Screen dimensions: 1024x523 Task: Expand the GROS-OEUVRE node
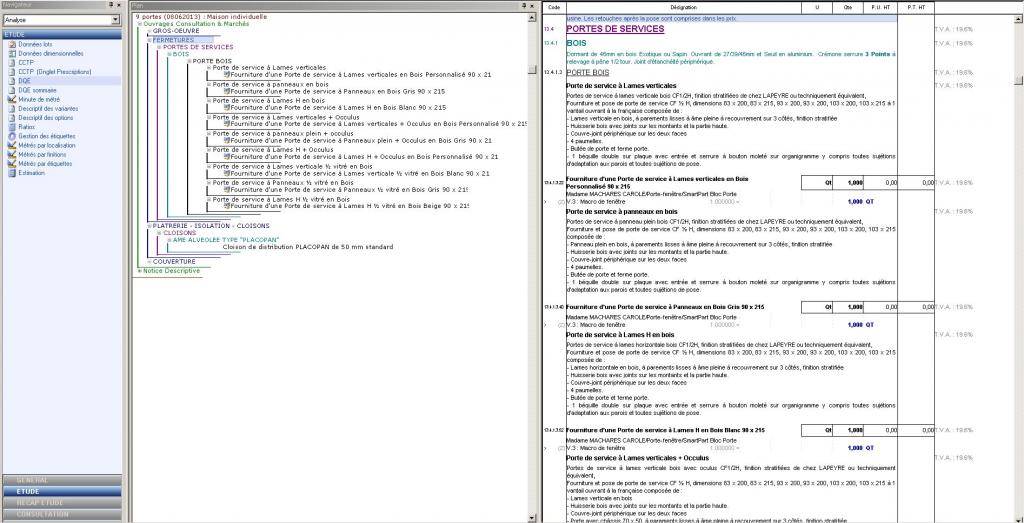(150, 31)
